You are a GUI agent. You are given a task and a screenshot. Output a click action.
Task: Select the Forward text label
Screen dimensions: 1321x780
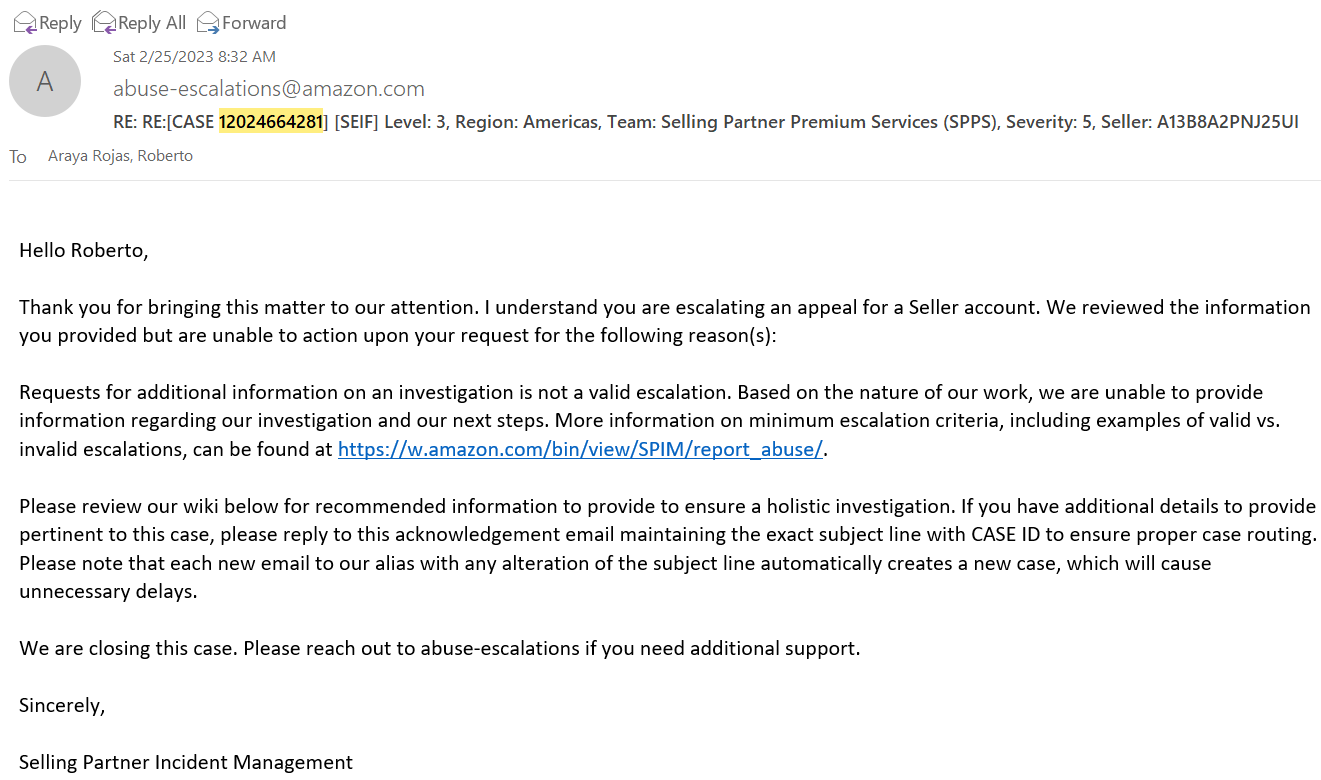point(254,23)
